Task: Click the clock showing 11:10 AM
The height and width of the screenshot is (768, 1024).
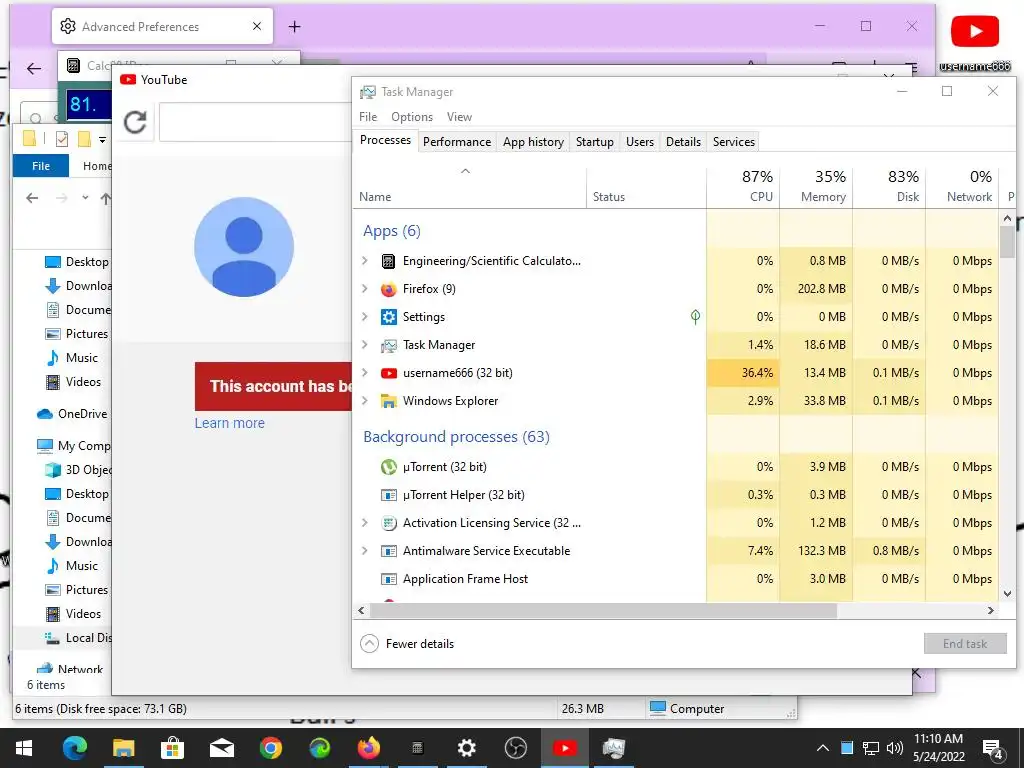Action: pyautogui.click(x=938, y=739)
